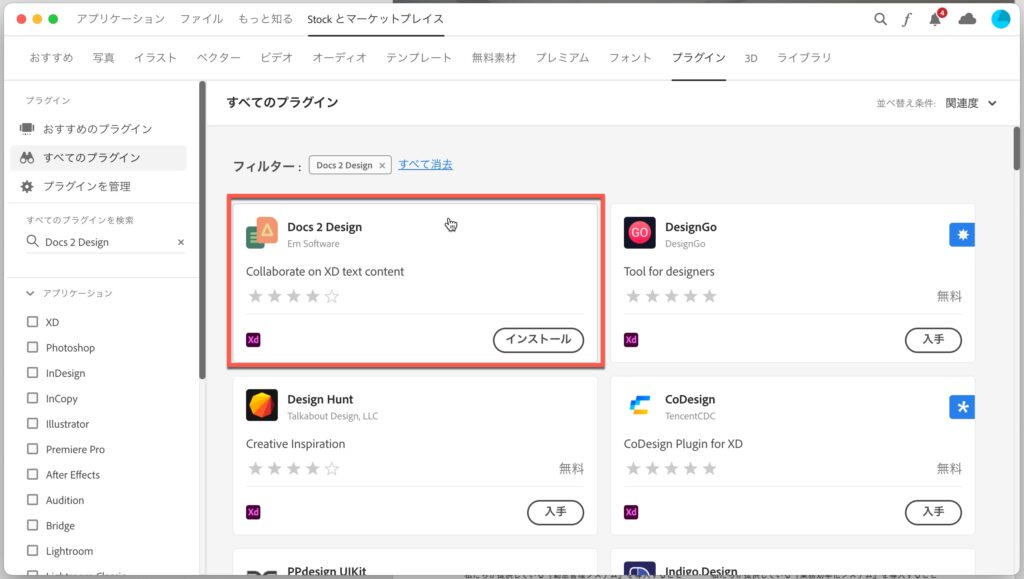This screenshot has height=579, width=1024.
Task: Check the Photoshop application filter
Action: coord(33,347)
